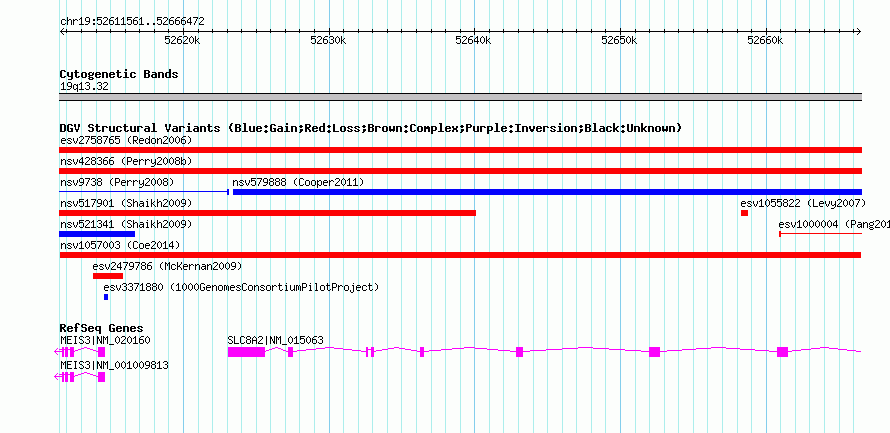Viewport: 890px width, 433px height.
Task: Select the MEIS3|NM_001009813 gene label
Action: pyautogui.click(x=114, y=365)
